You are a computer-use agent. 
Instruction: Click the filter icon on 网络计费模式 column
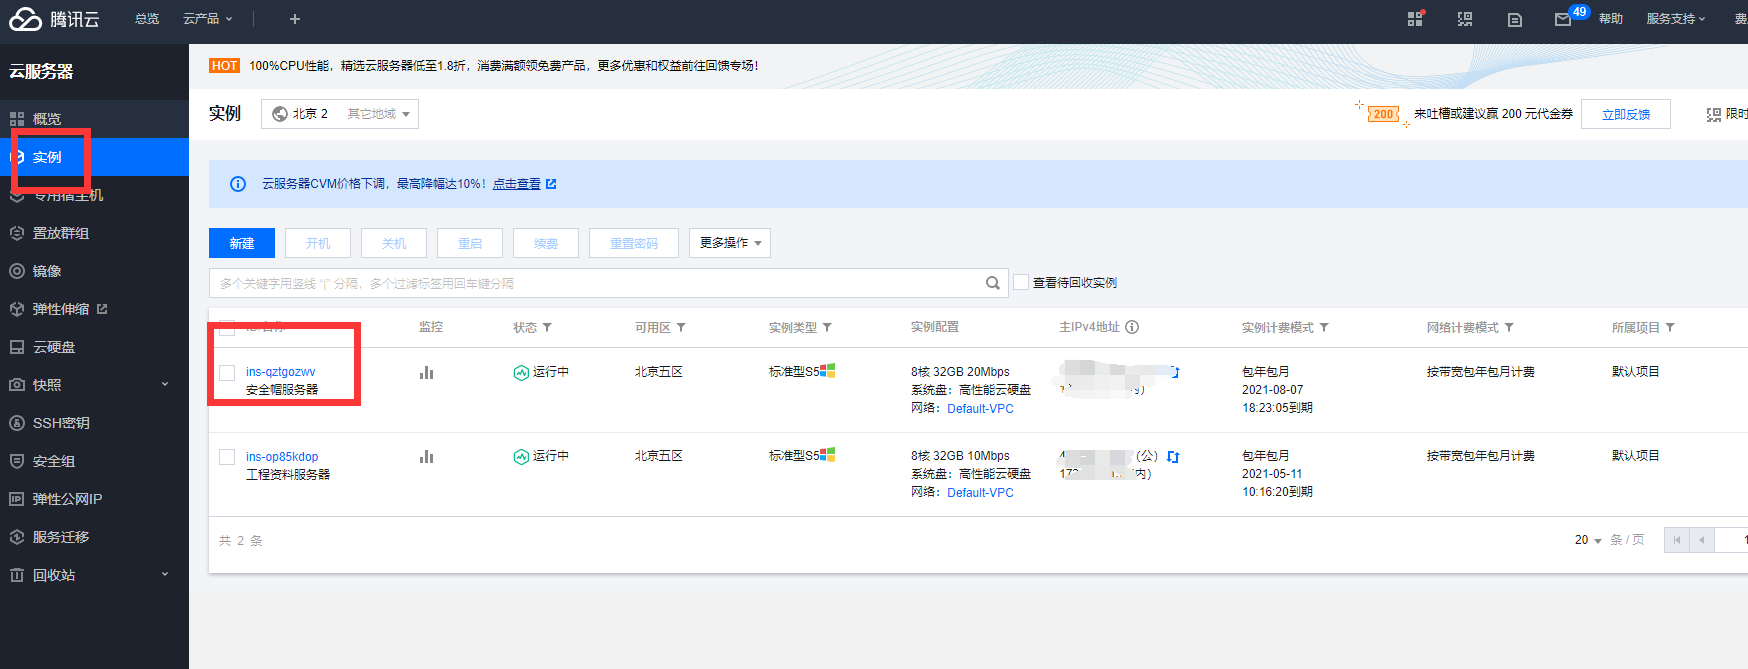coord(1509,327)
